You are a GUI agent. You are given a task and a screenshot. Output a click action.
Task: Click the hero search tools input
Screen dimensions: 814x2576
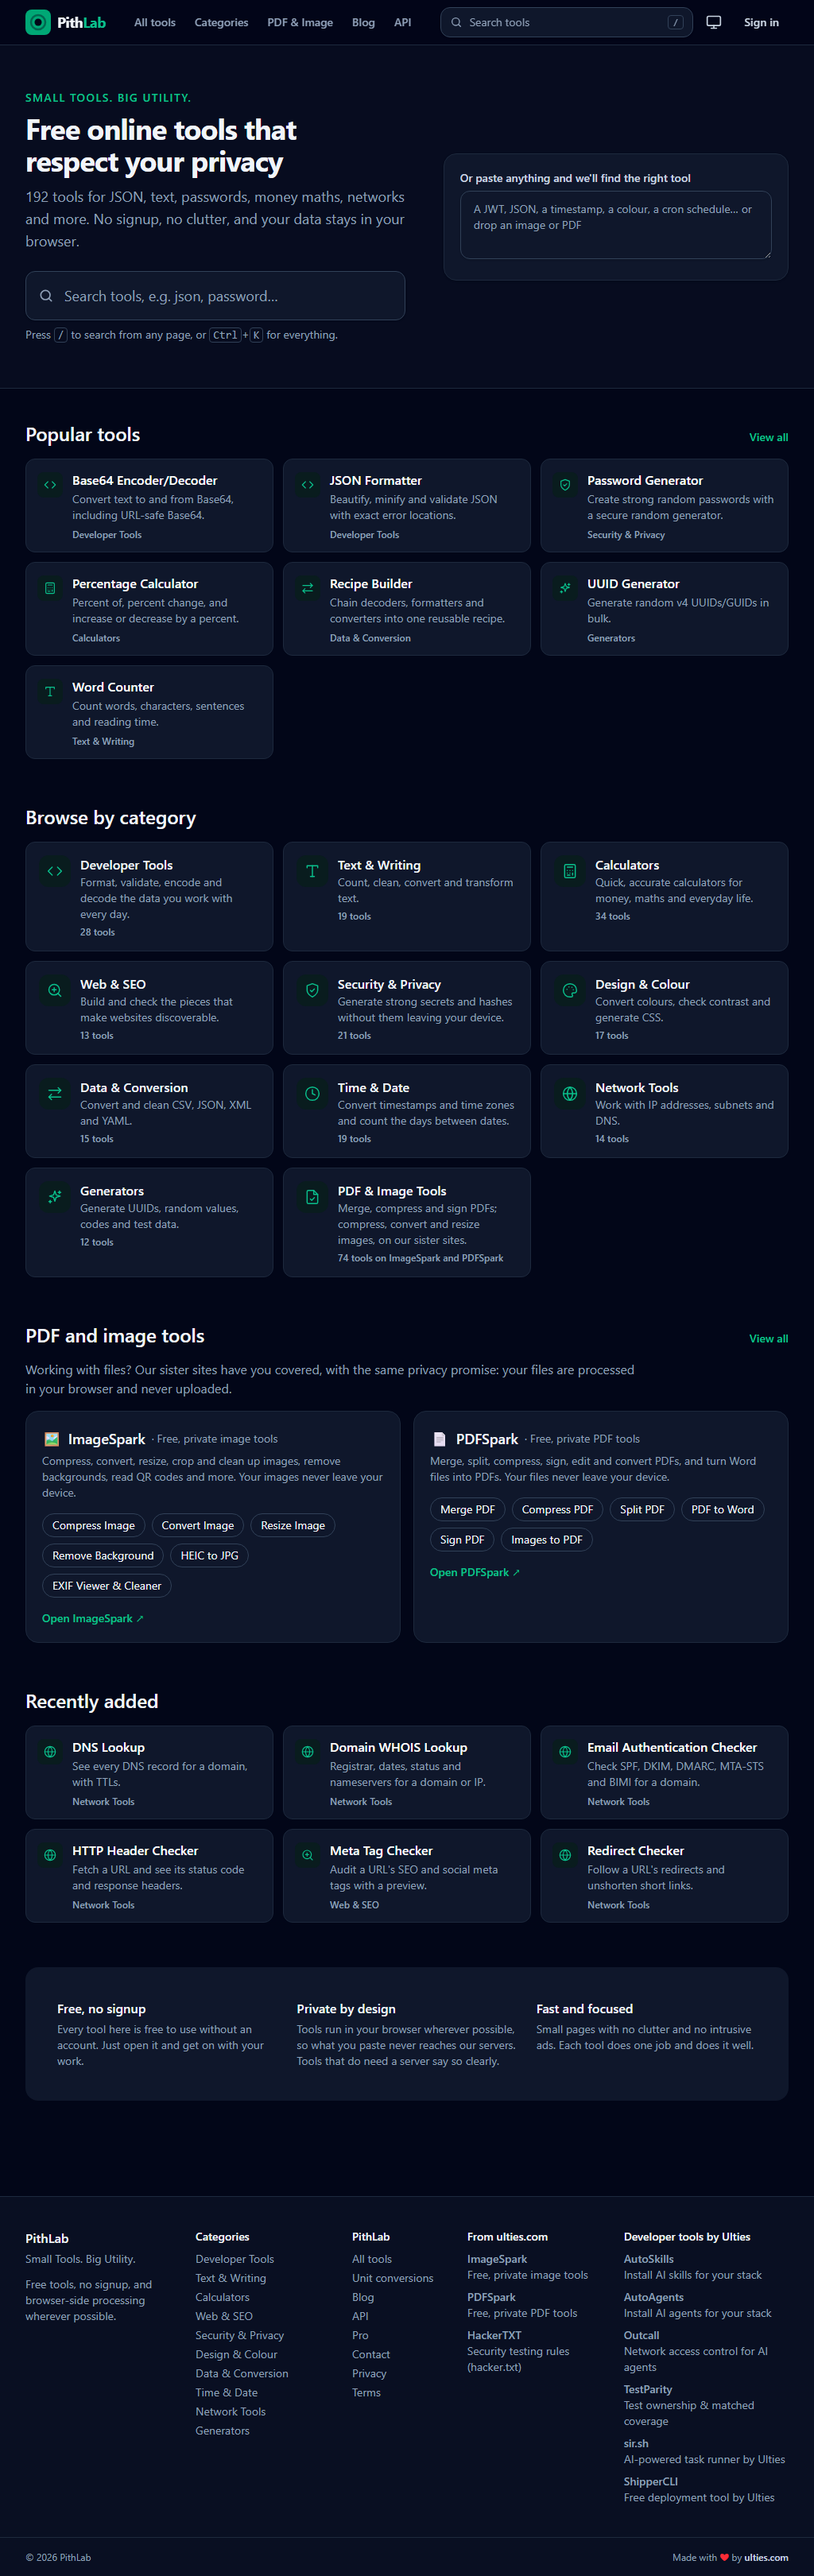point(215,296)
